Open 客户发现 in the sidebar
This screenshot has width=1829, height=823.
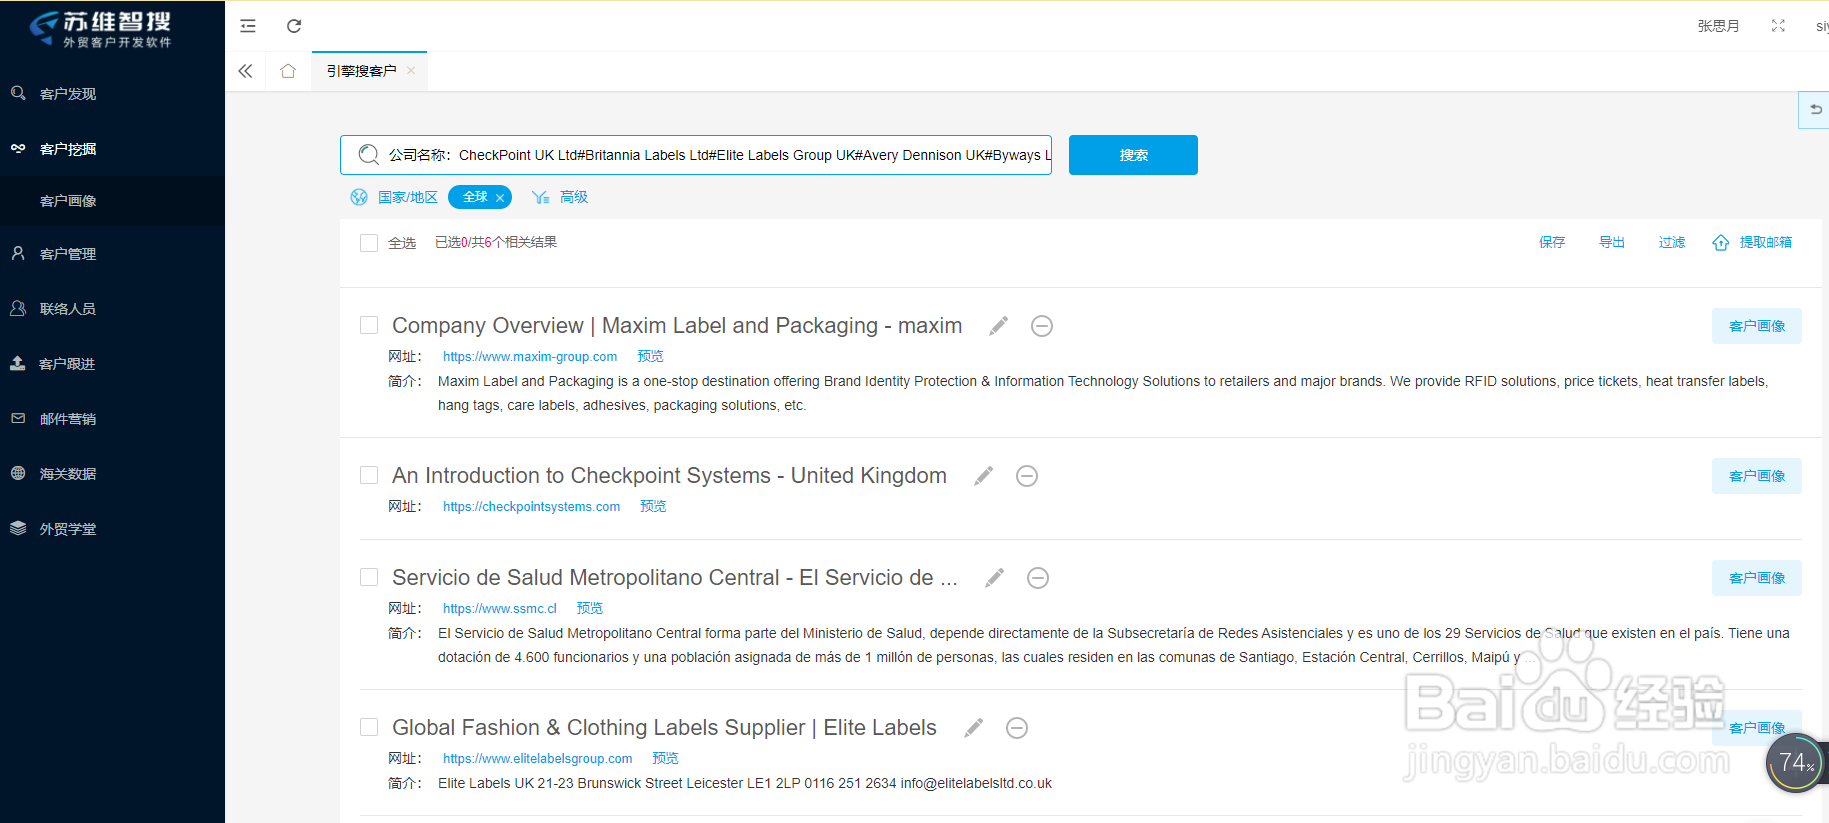112,94
